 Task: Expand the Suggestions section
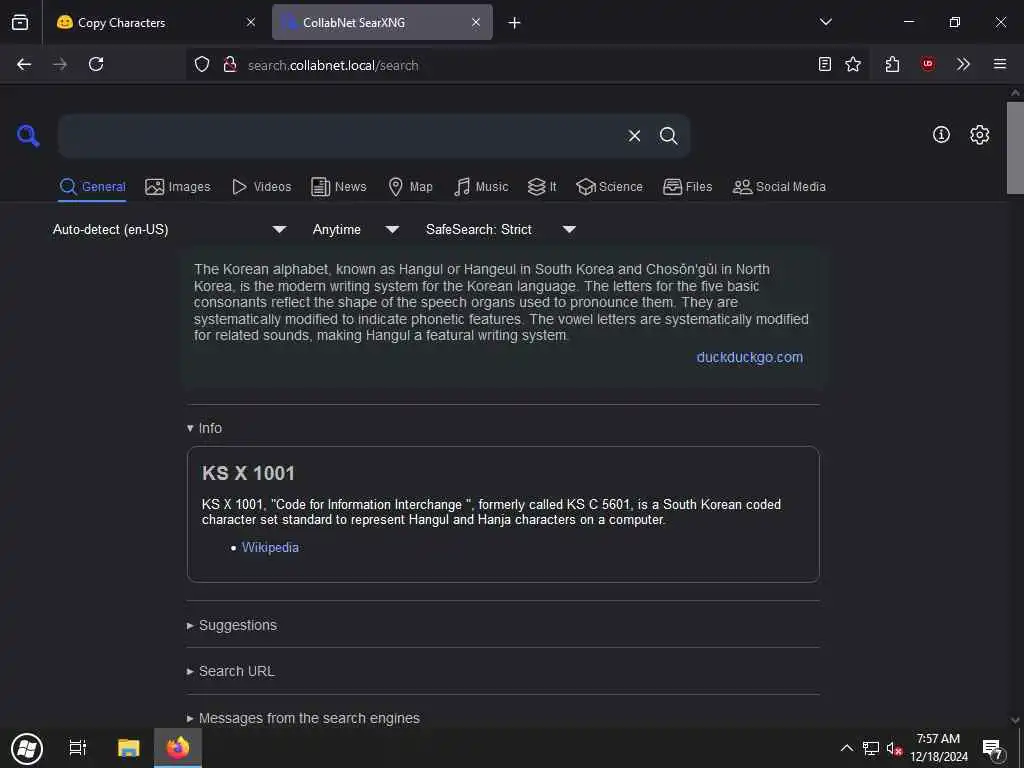pos(232,626)
